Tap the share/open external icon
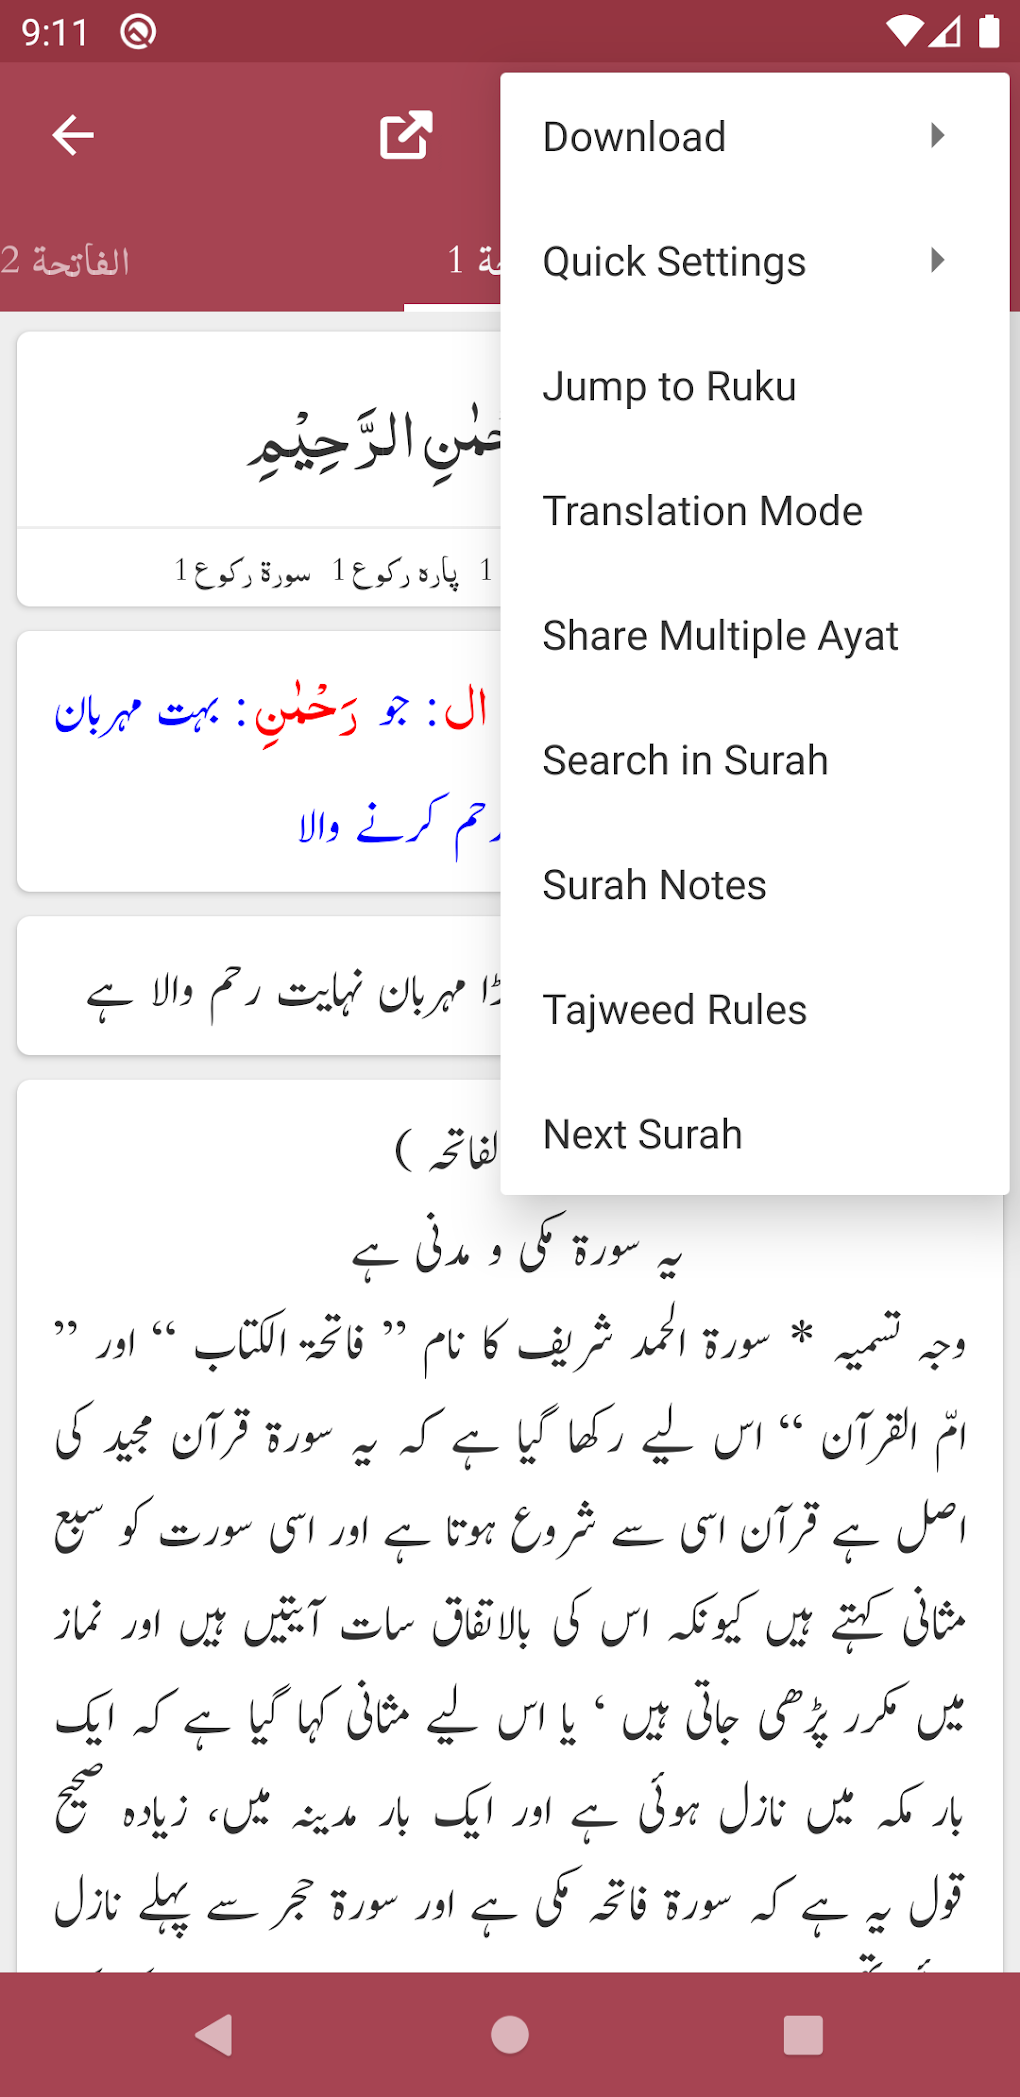This screenshot has width=1020, height=2097. (406, 135)
